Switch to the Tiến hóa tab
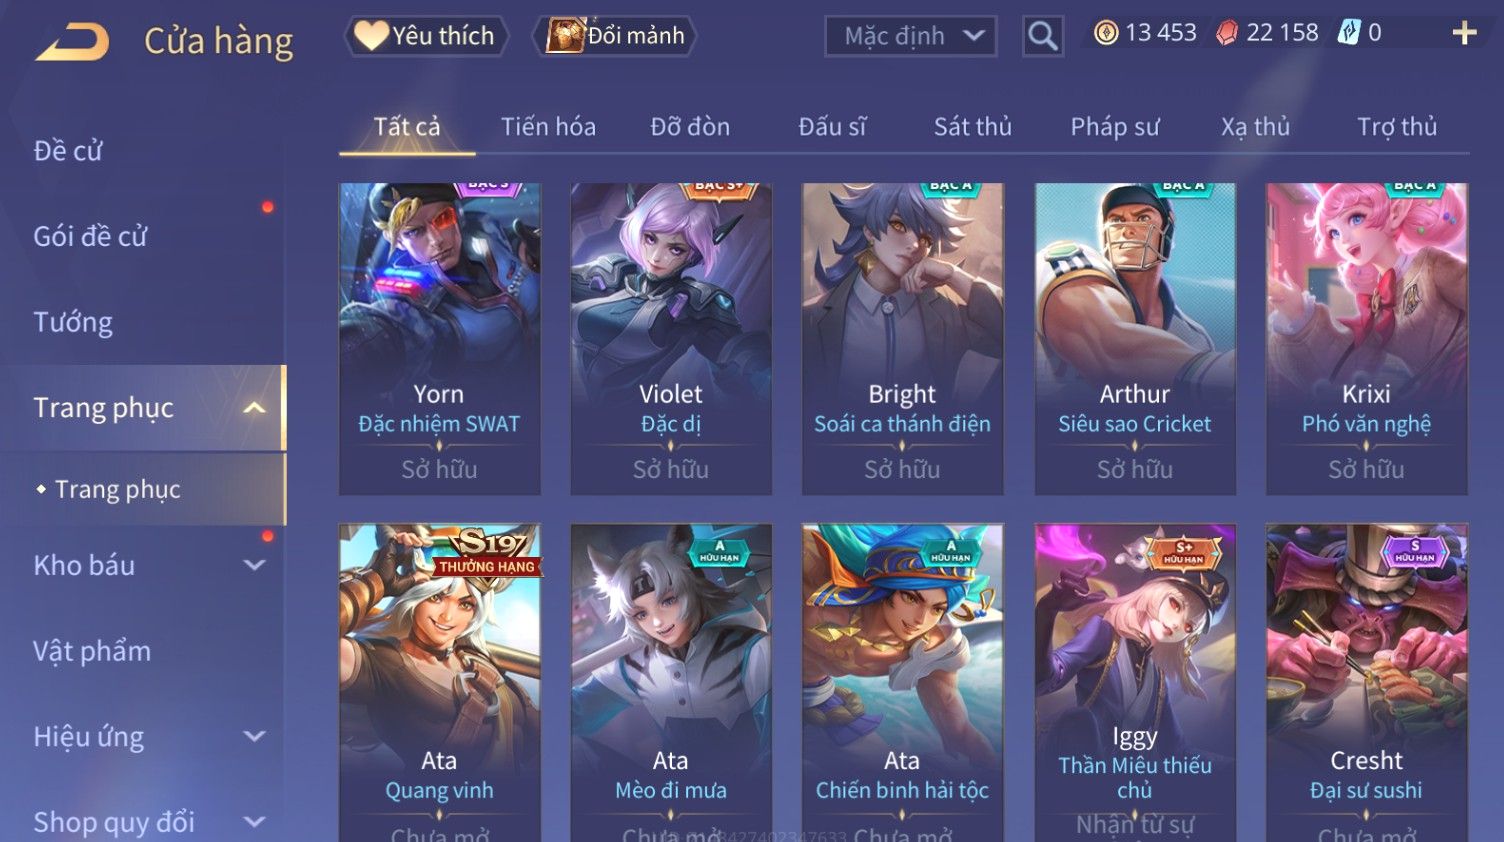 (x=548, y=127)
